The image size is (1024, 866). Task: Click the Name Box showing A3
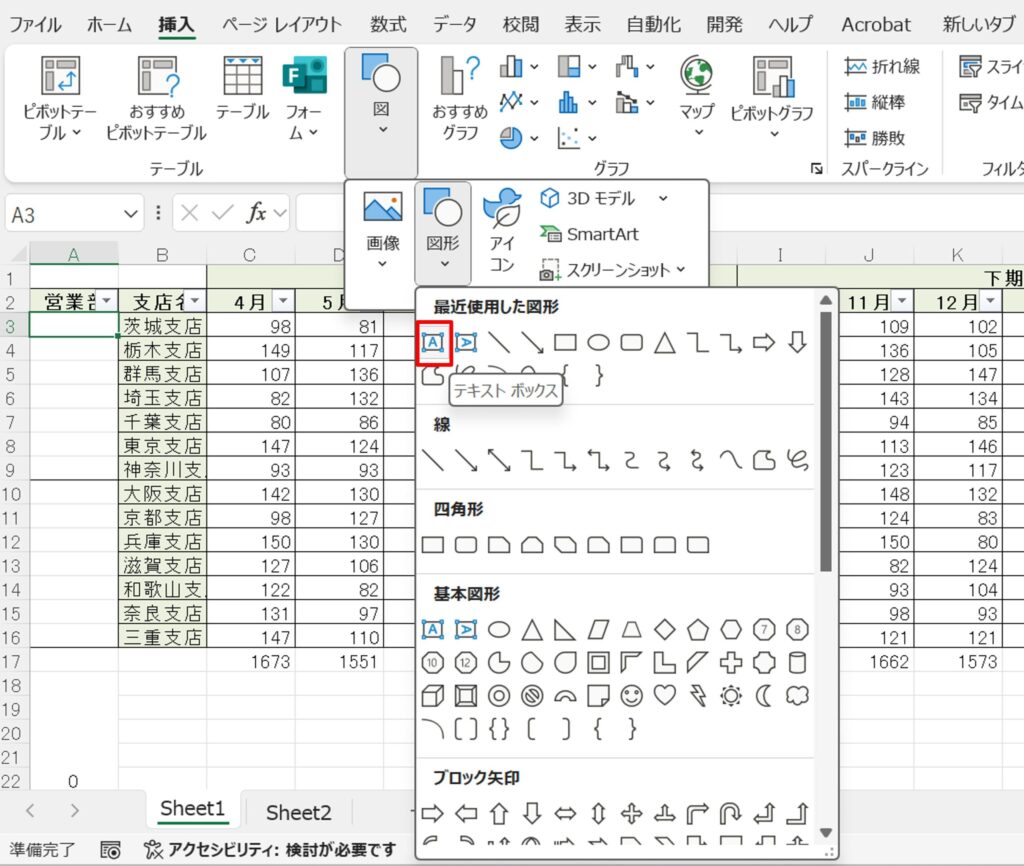tap(74, 214)
